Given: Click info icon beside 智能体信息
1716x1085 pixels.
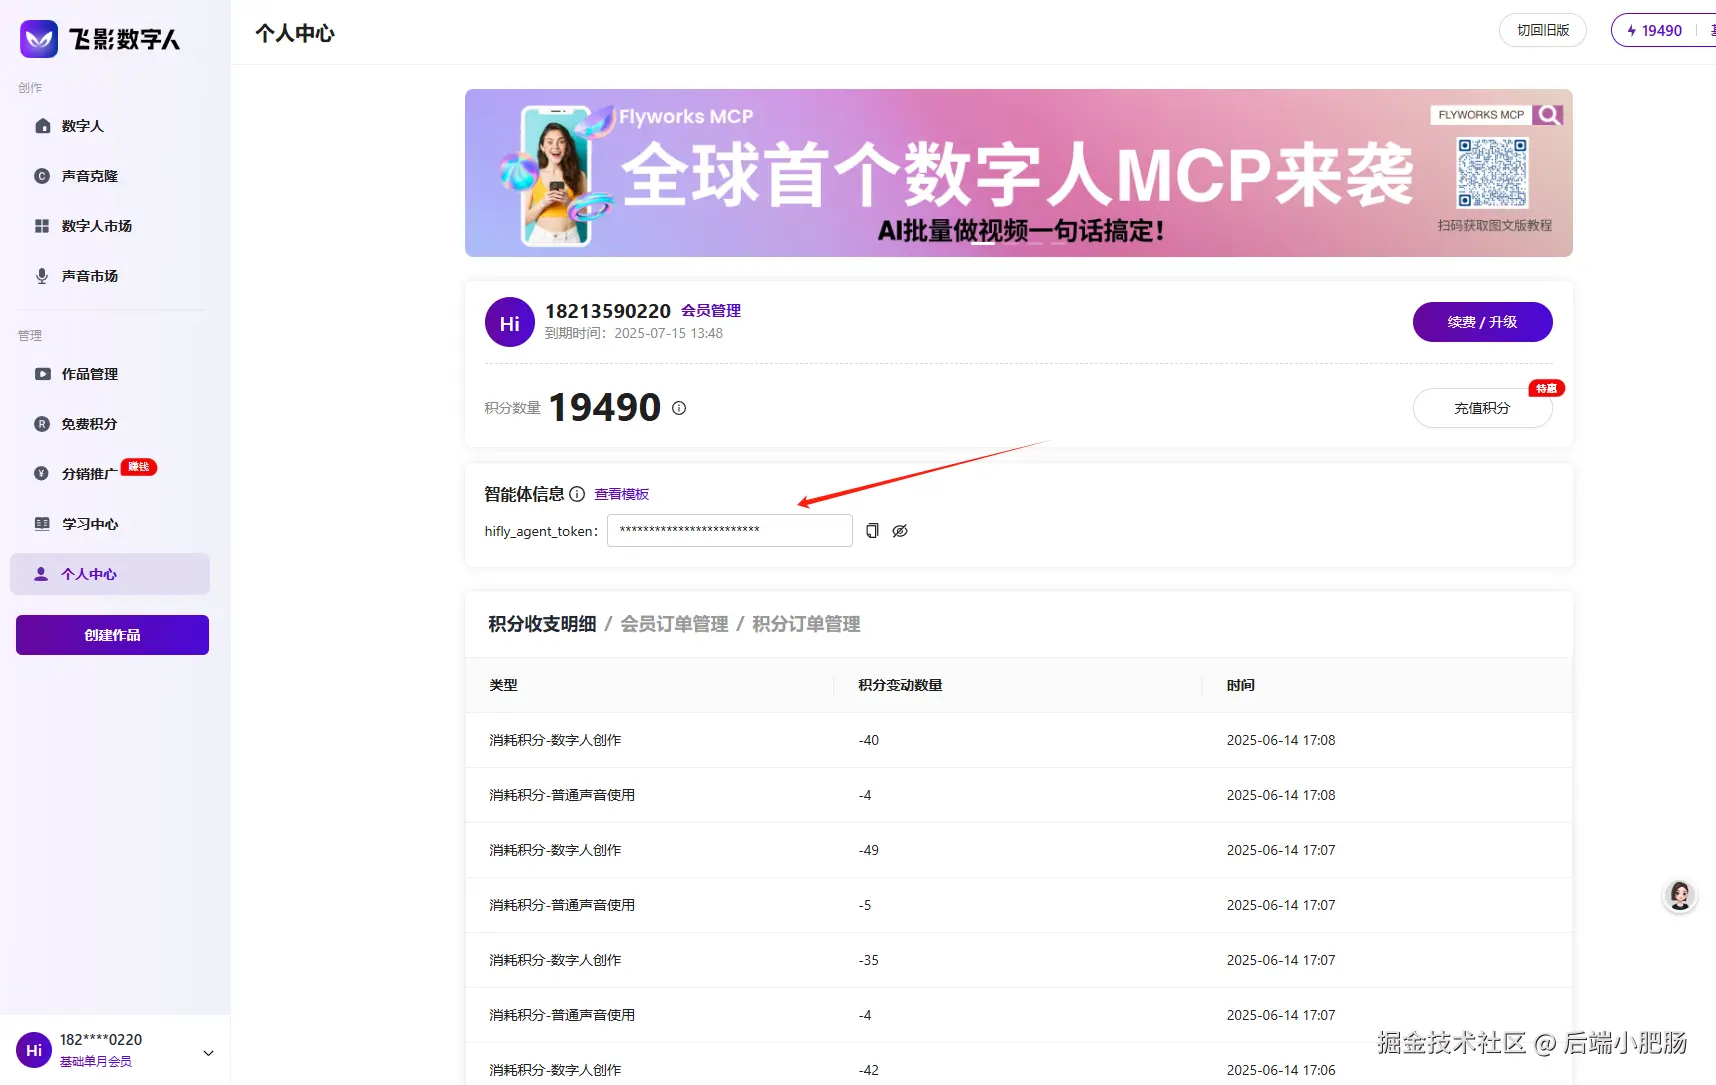Looking at the screenshot, I should [577, 494].
